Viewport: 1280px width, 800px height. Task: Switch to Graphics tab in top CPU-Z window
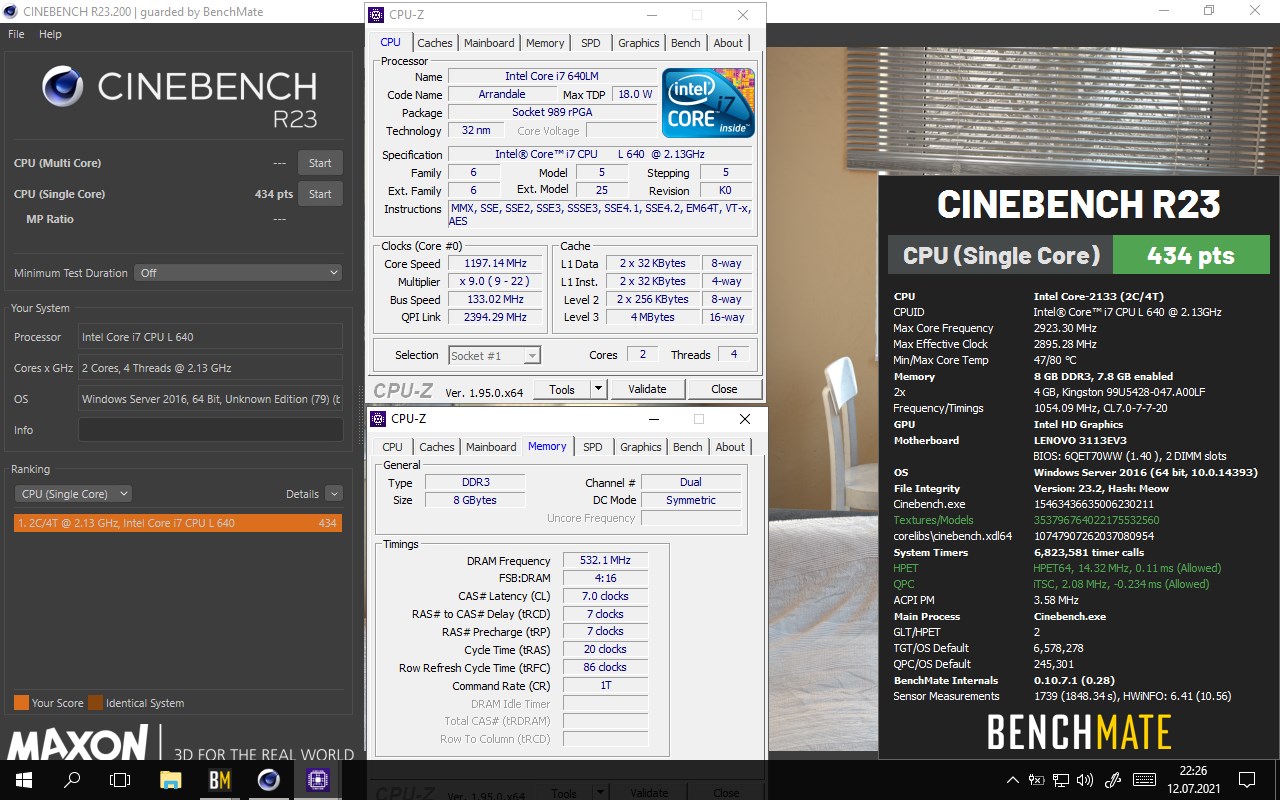639,43
